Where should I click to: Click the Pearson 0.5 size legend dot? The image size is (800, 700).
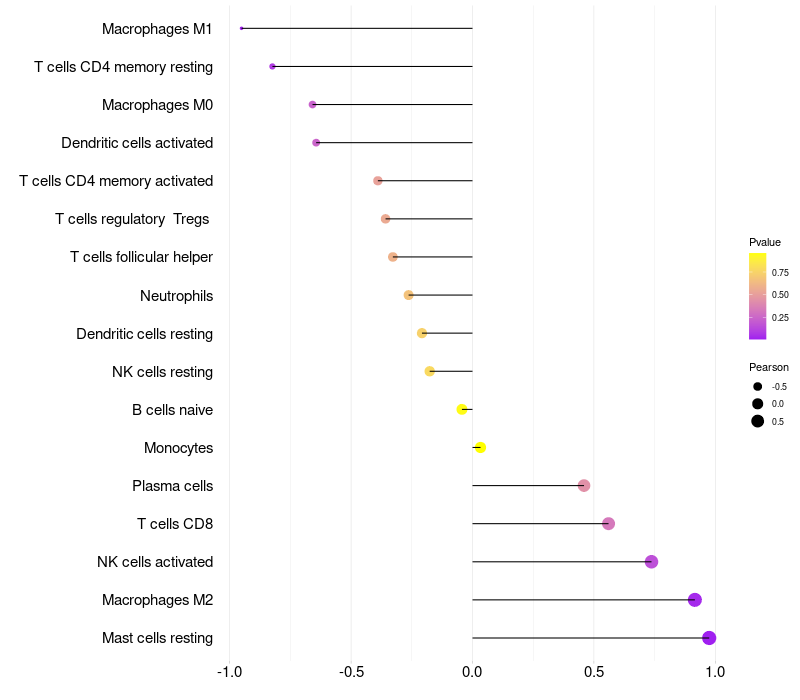click(x=758, y=421)
